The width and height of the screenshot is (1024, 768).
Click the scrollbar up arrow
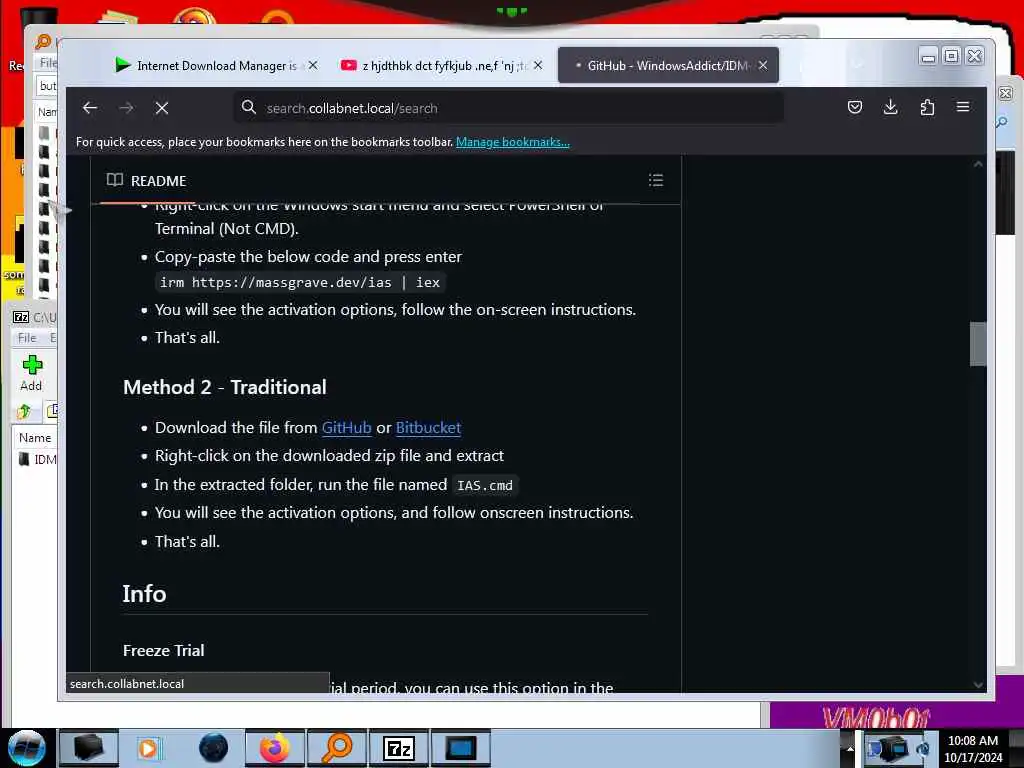[x=978, y=164]
